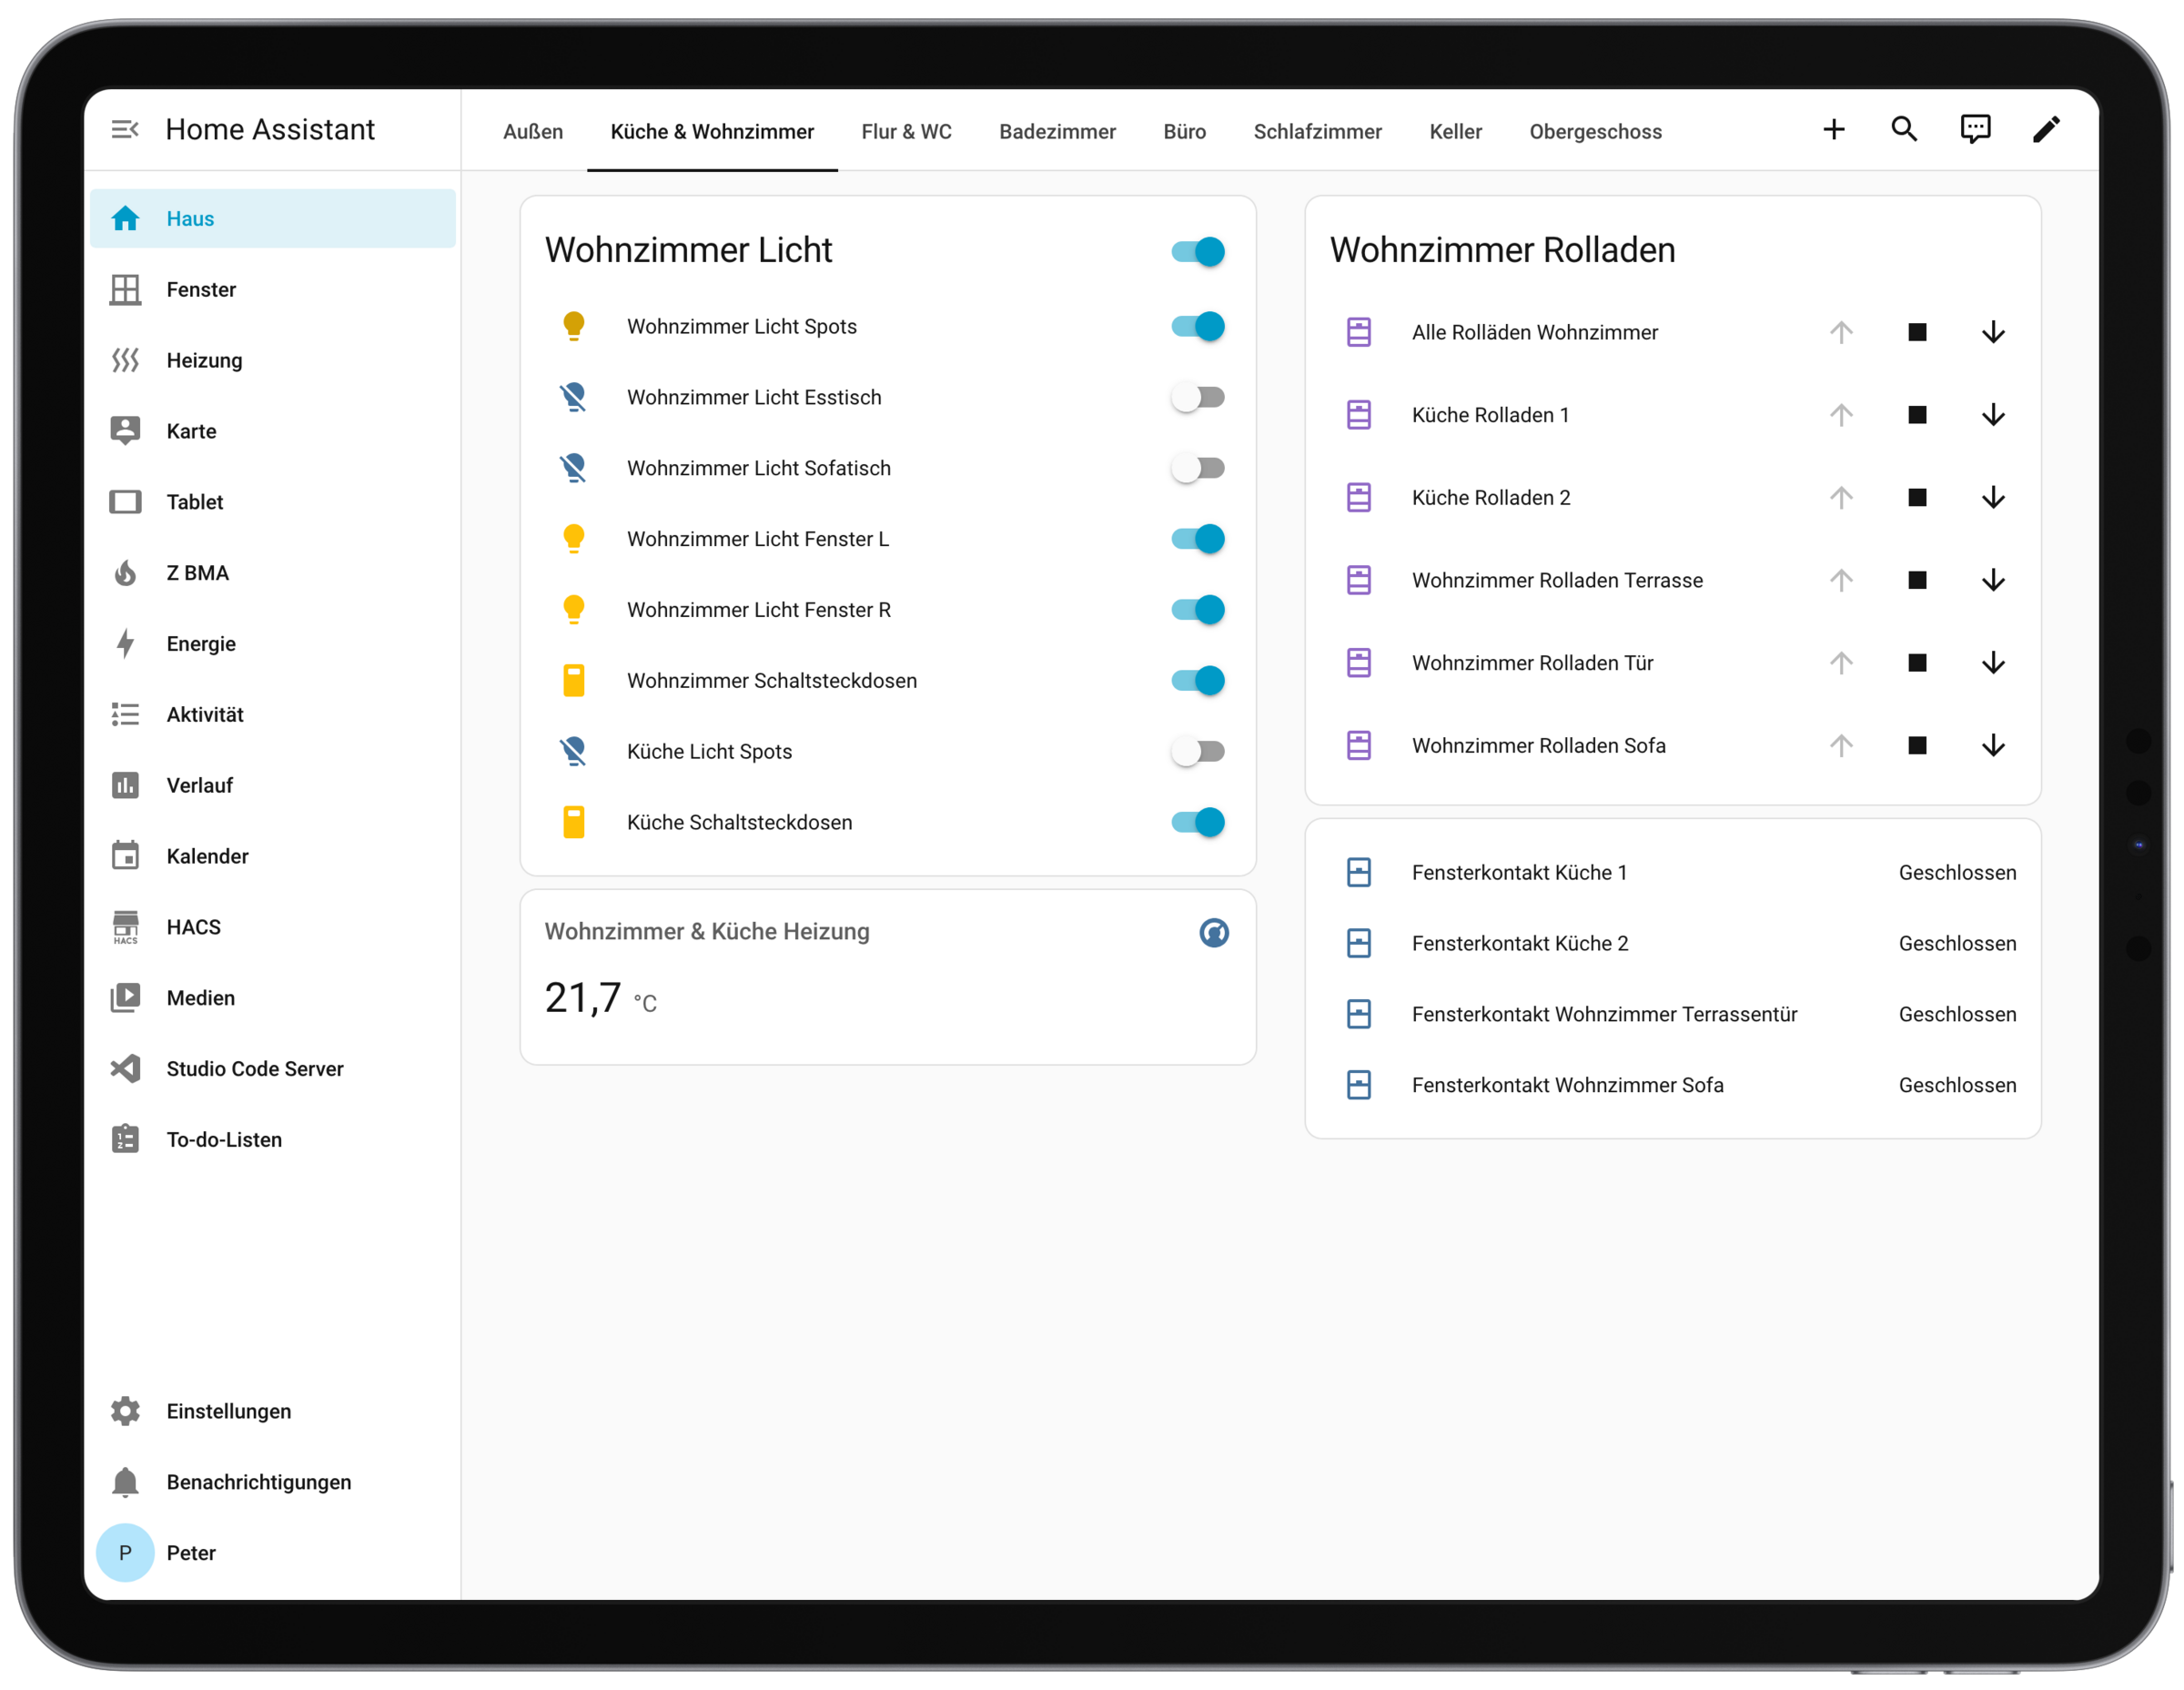Image resolution: width=2184 pixels, height=1690 pixels.
Task: Click the heating thermostat icon
Action: click(x=1213, y=933)
